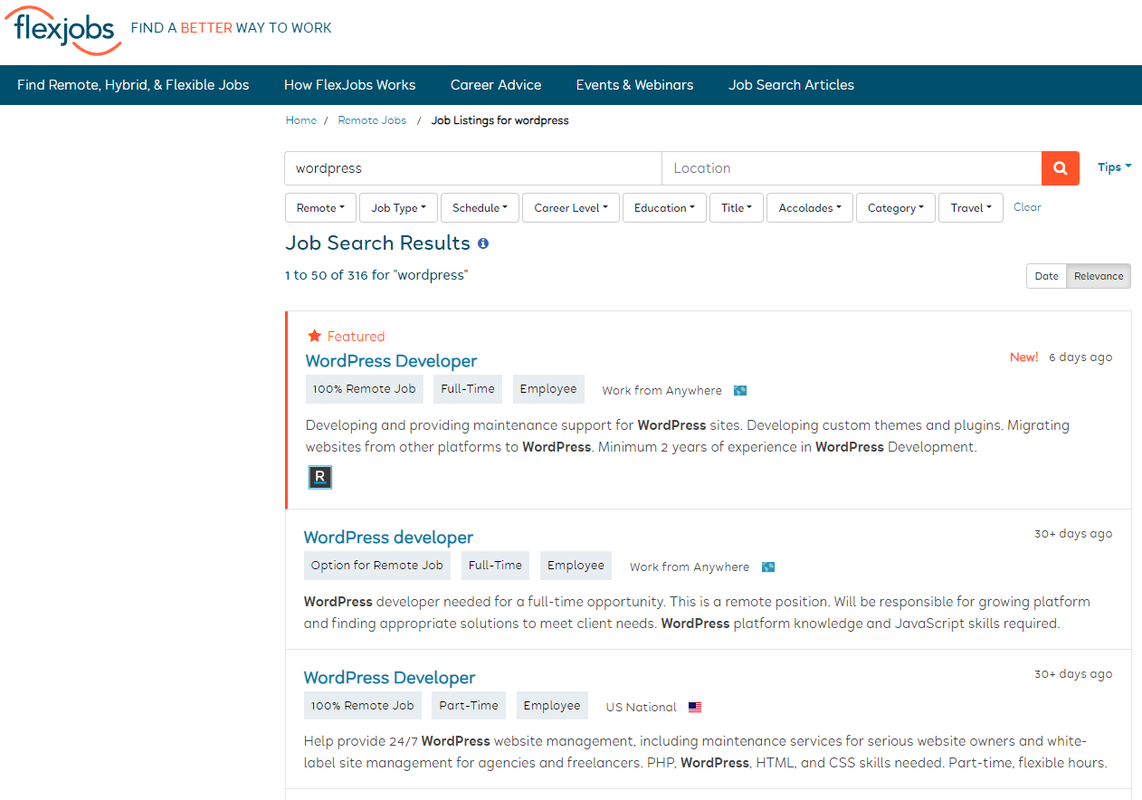1142x800 pixels.
Task: Click Full-Time tag on featured job
Action: click(468, 389)
